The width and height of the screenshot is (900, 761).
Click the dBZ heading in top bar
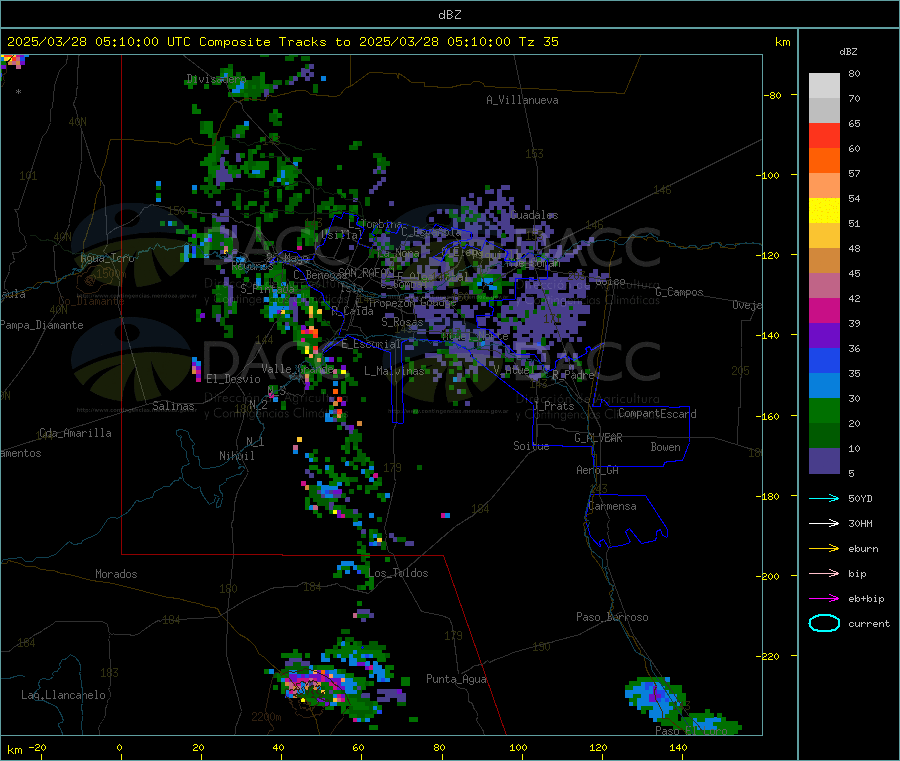pos(449,15)
